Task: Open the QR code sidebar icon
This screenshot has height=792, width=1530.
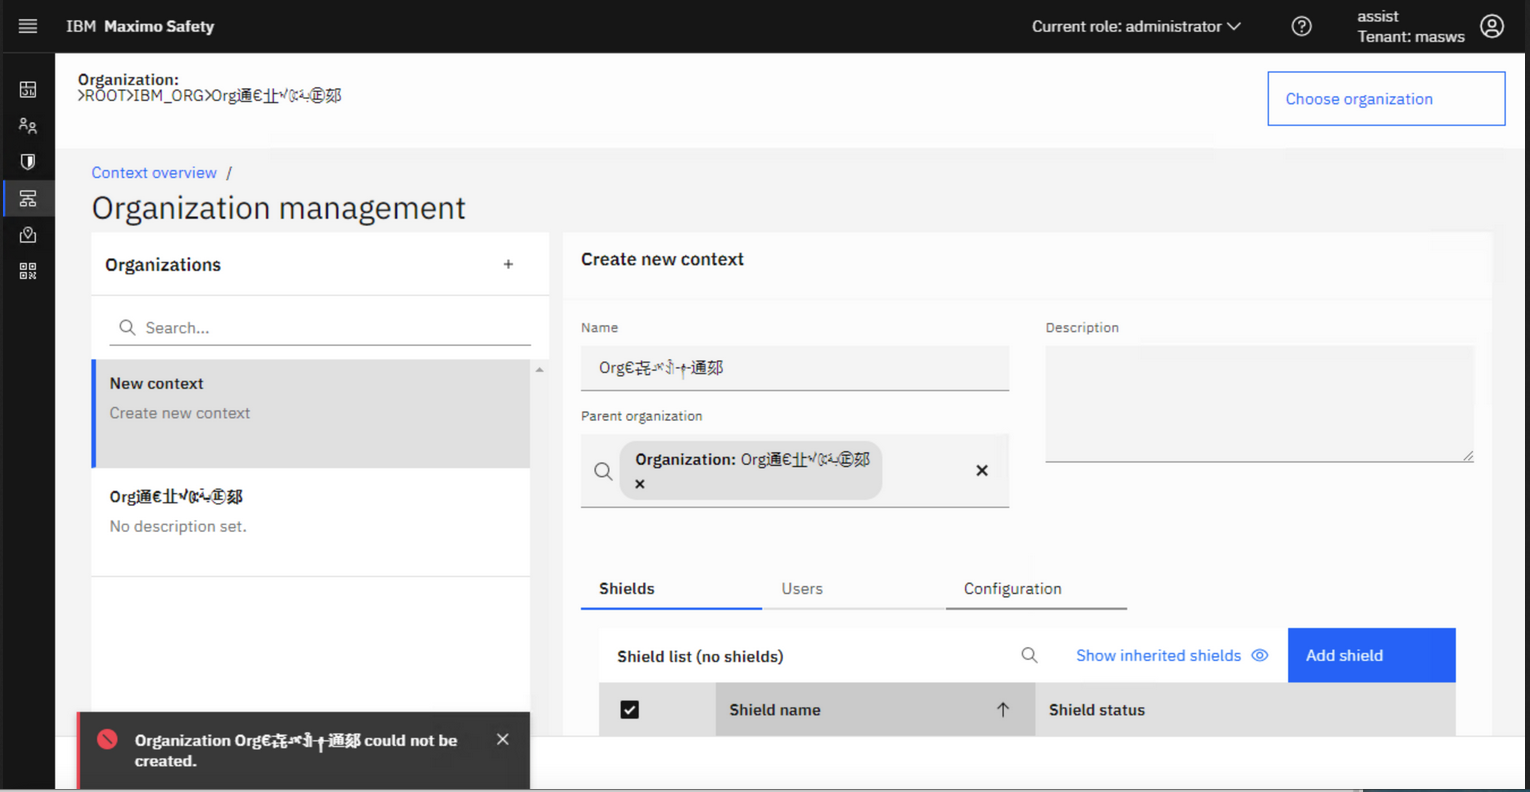Action: (28, 271)
